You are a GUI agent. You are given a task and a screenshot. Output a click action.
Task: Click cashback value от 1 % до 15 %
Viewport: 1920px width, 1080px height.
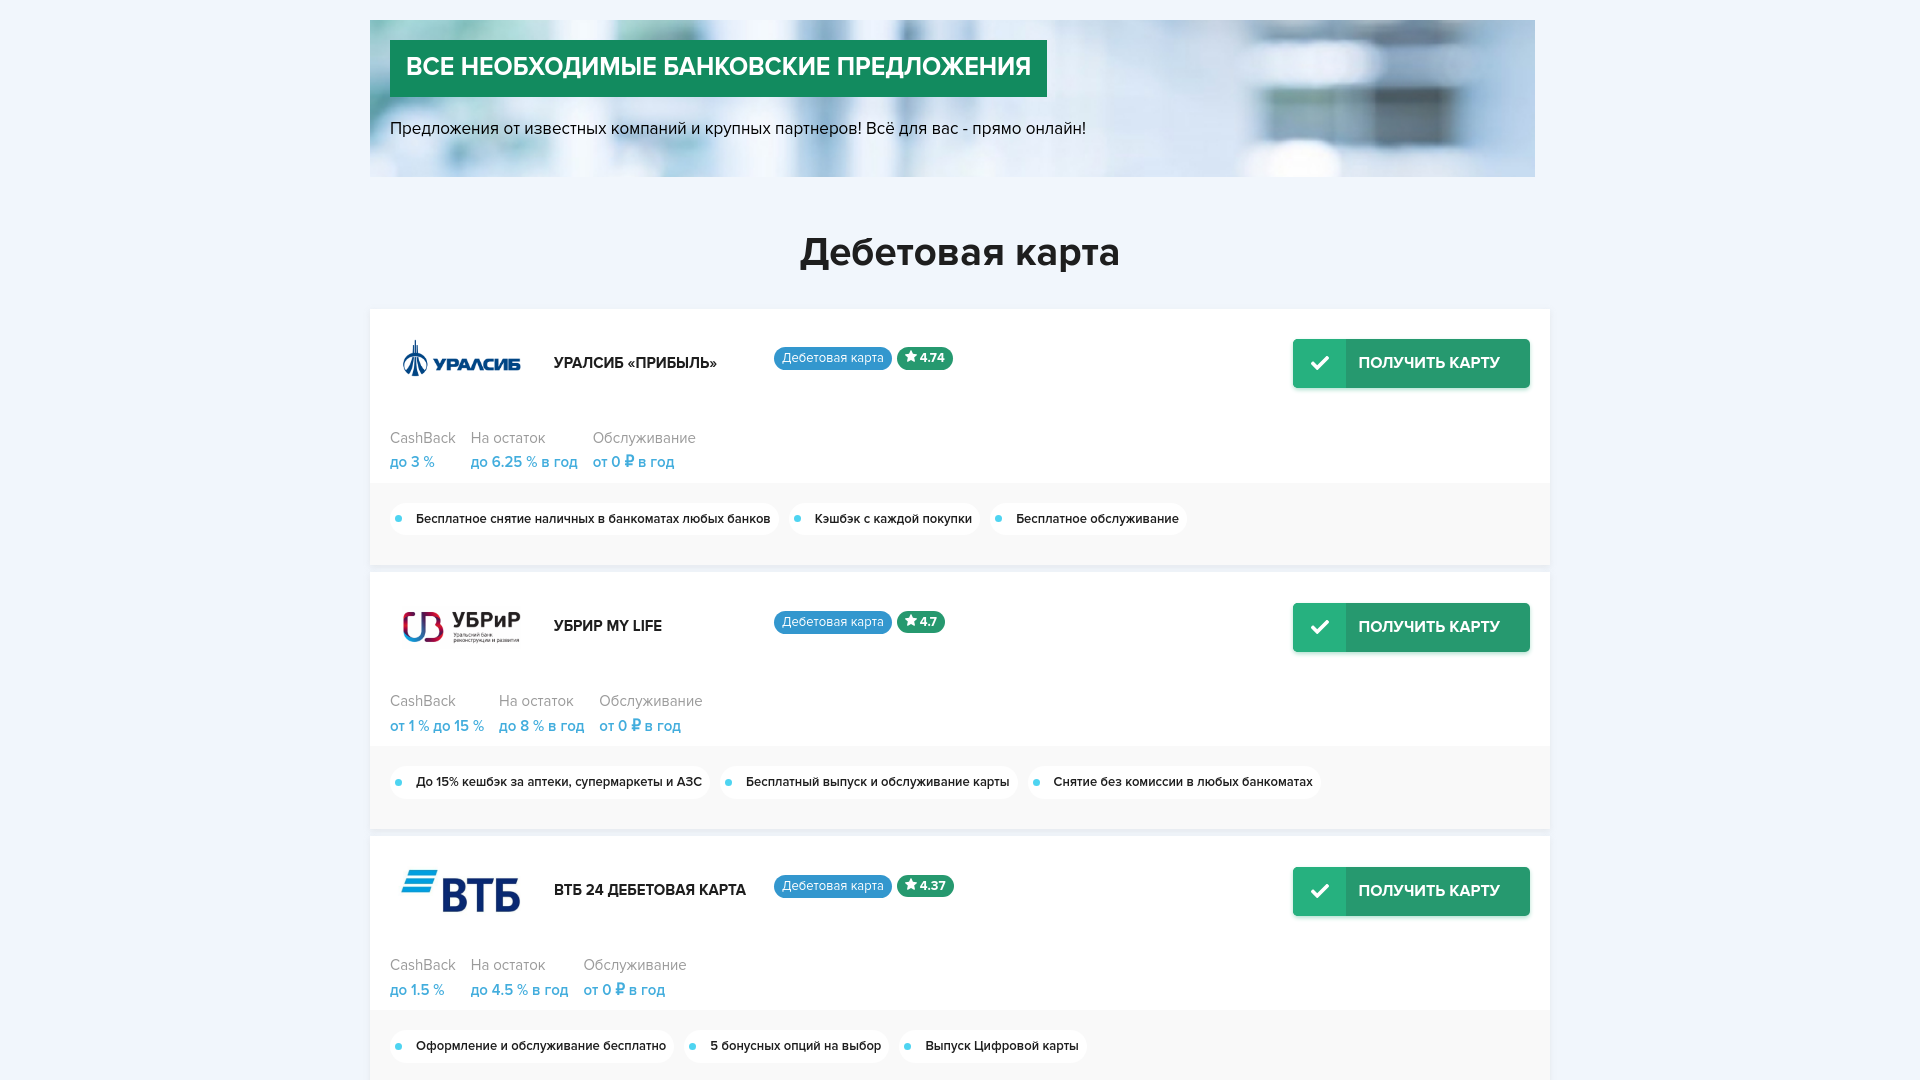click(437, 726)
